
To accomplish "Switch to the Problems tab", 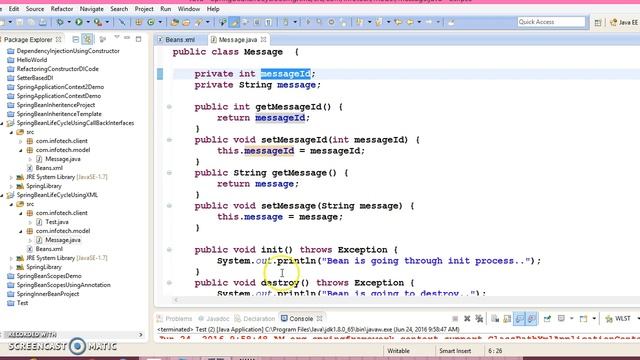I will [175, 318].
